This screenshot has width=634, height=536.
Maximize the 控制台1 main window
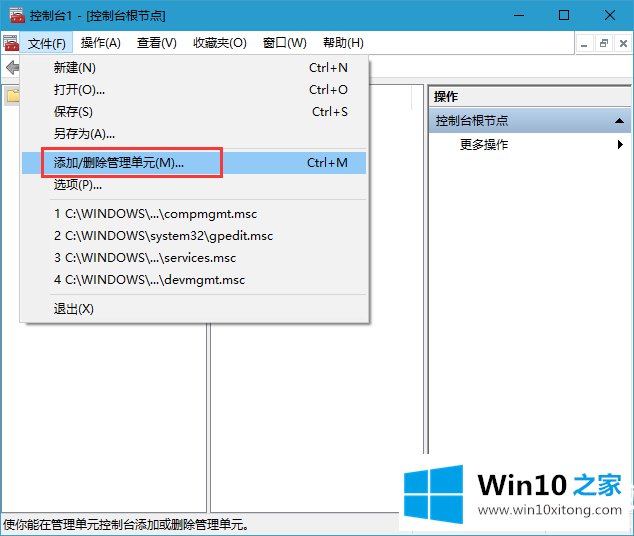(x=564, y=16)
